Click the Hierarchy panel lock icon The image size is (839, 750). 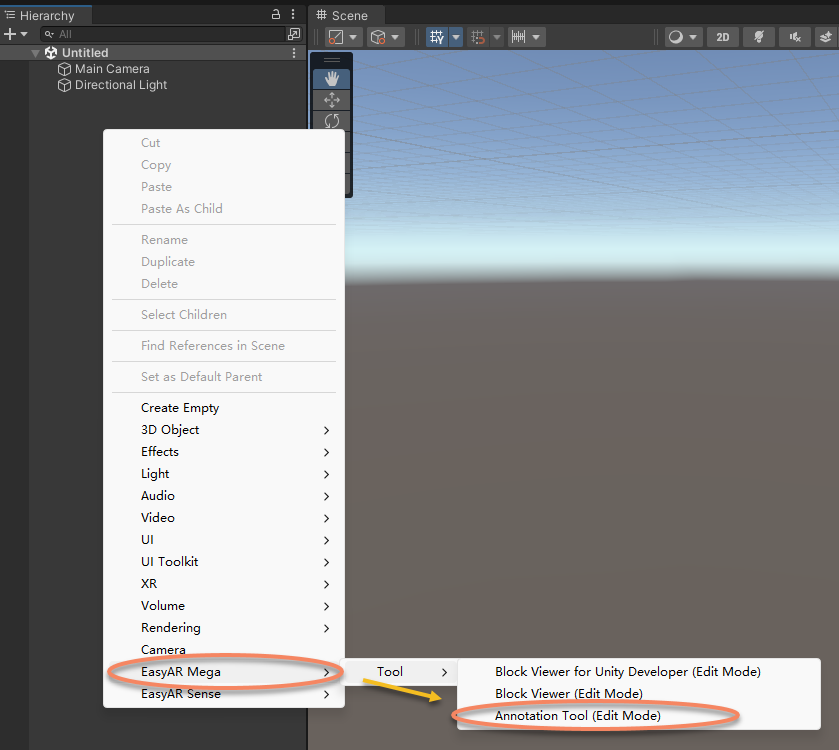click(x=276, y=15)
